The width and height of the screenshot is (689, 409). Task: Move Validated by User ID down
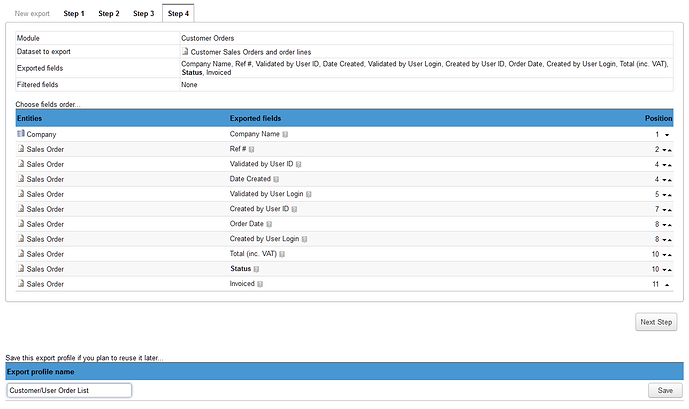(665, 165)
